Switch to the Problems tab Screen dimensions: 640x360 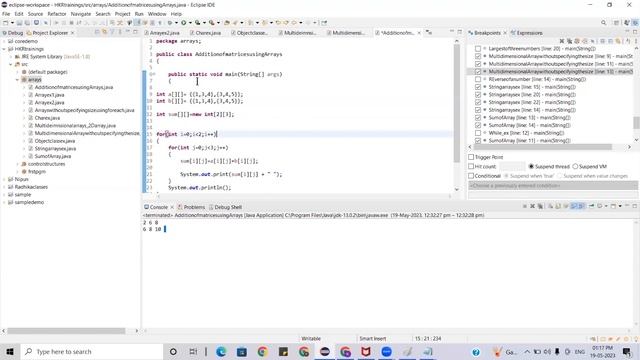(191, 207)
